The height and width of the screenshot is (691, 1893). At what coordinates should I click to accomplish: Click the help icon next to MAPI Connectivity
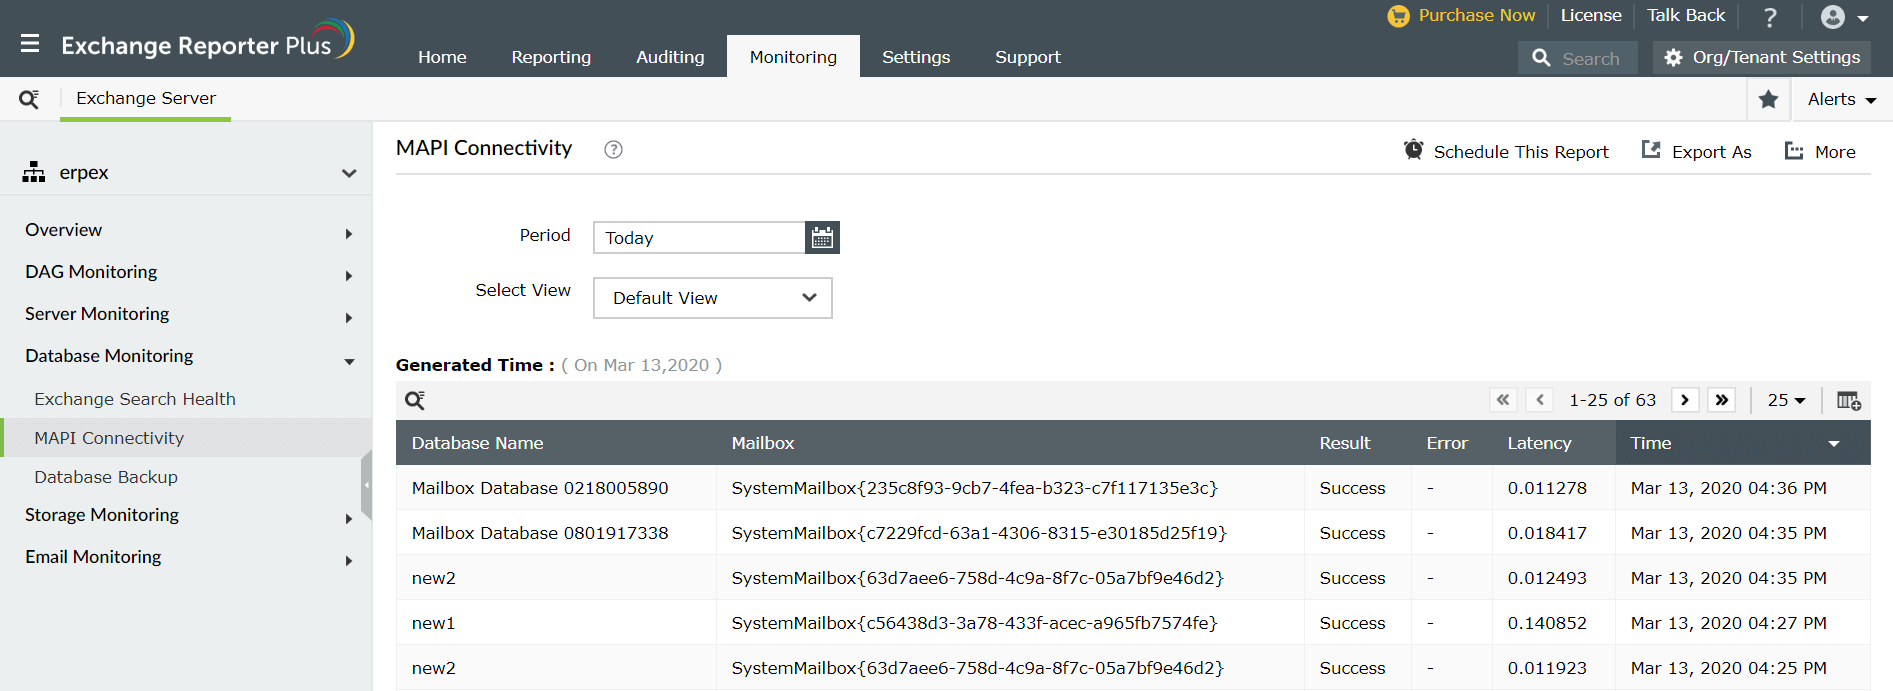(613, 150)
